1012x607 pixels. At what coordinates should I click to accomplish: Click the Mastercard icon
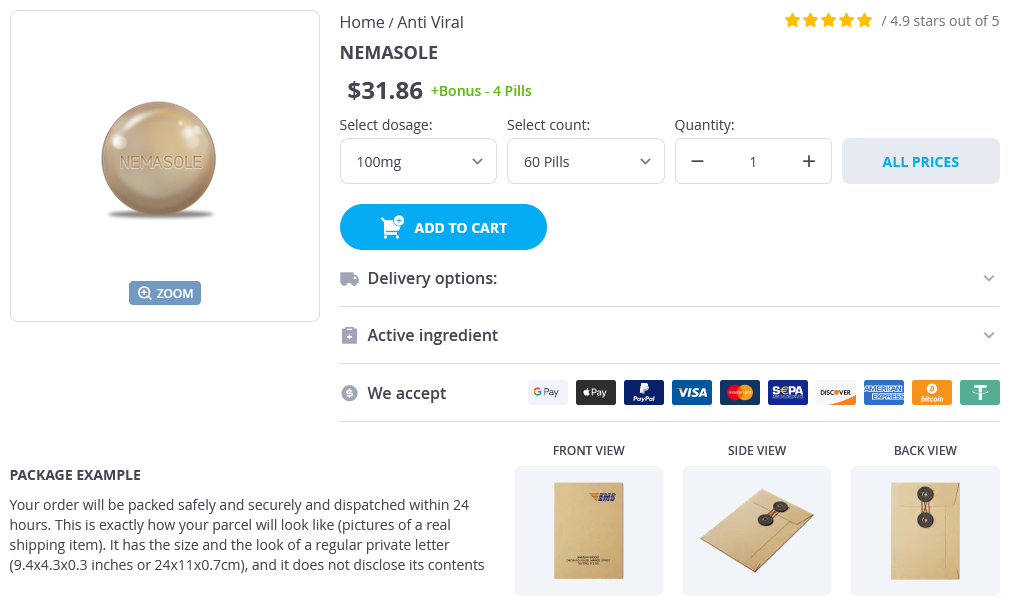pyautogui.click(x=740, y=393)
